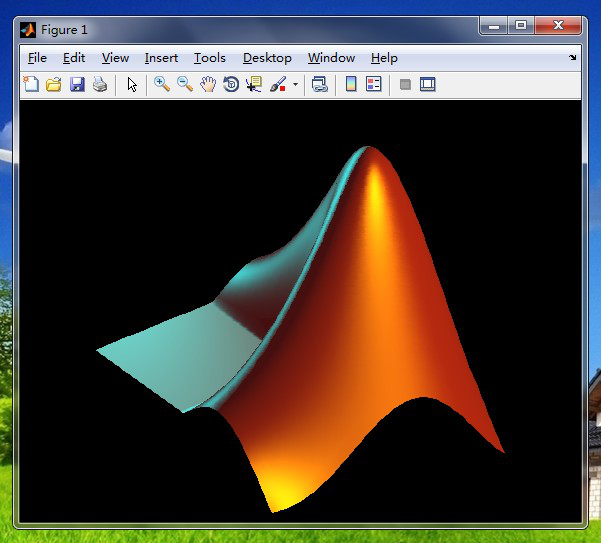Click the Hide Plot Tools button

405,85
